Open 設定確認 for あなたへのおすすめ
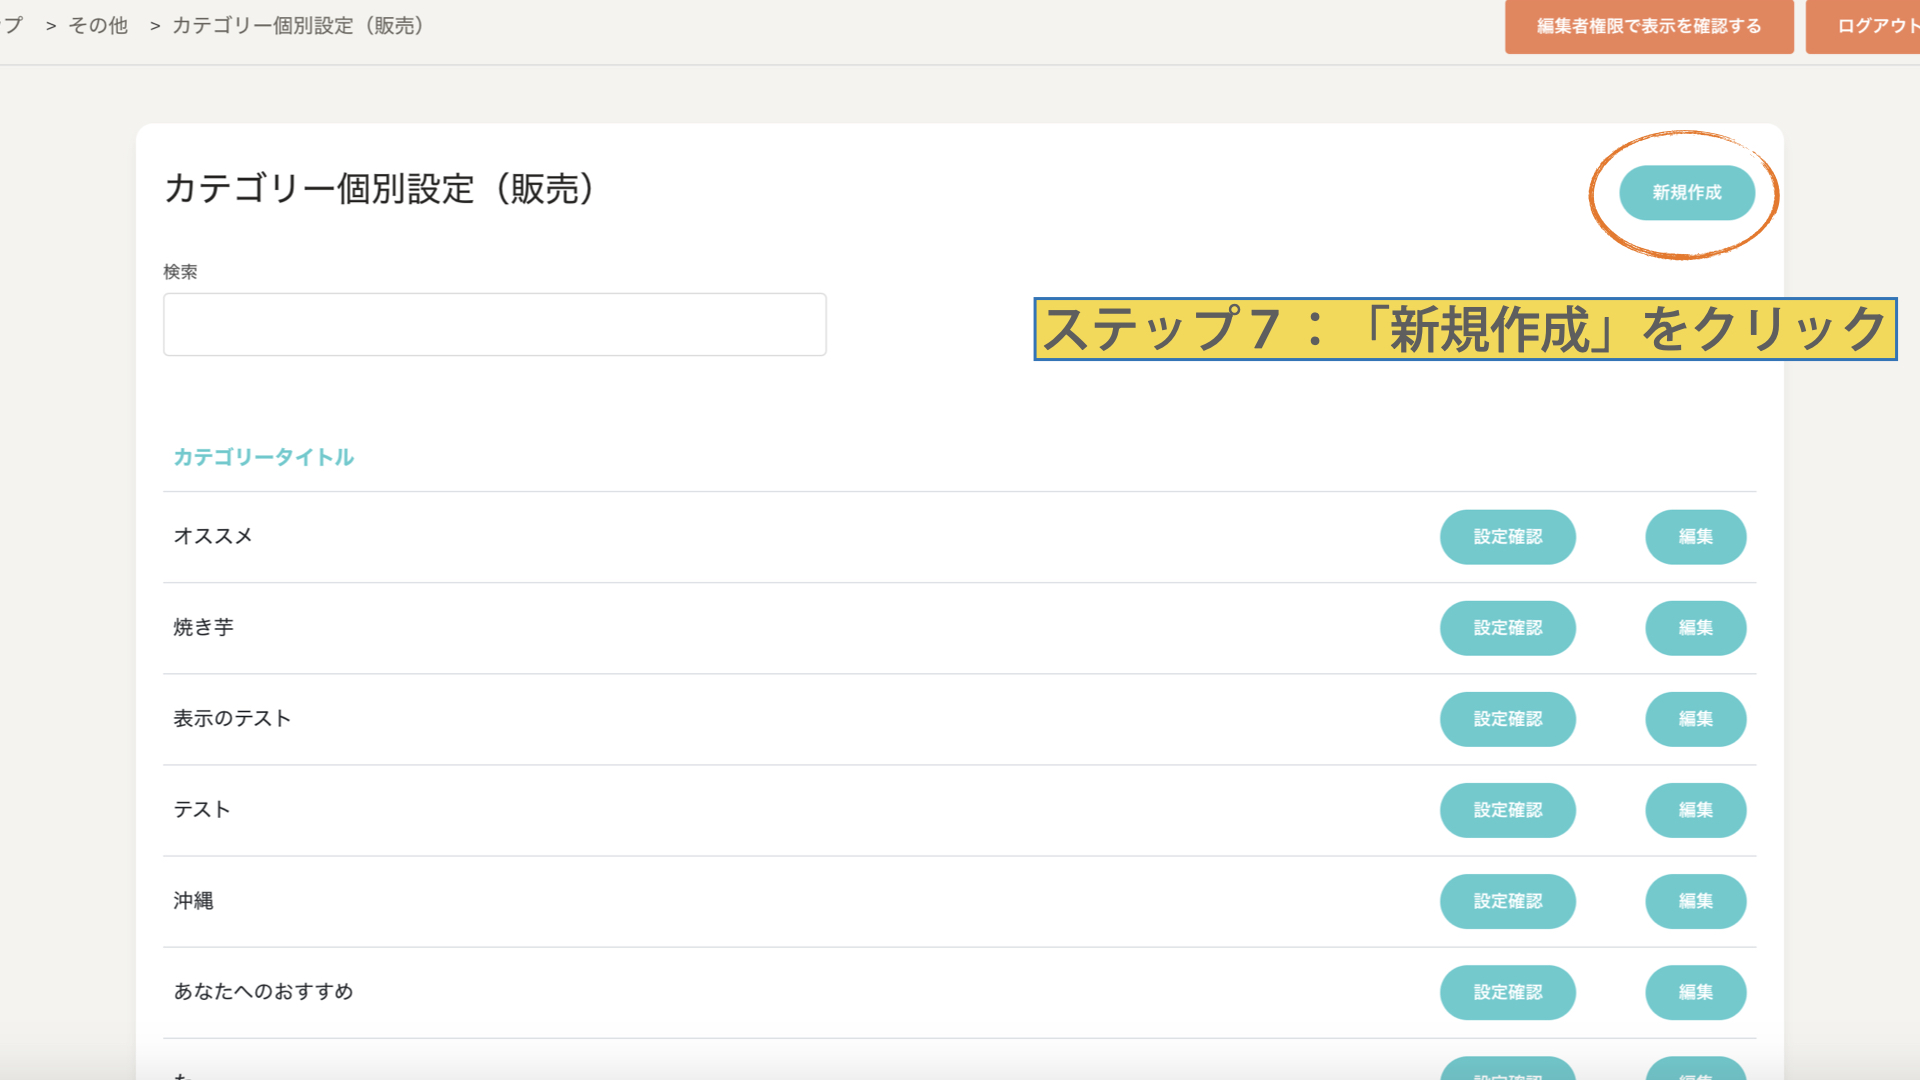1920x1080 pixels. tap(1507, 992)
